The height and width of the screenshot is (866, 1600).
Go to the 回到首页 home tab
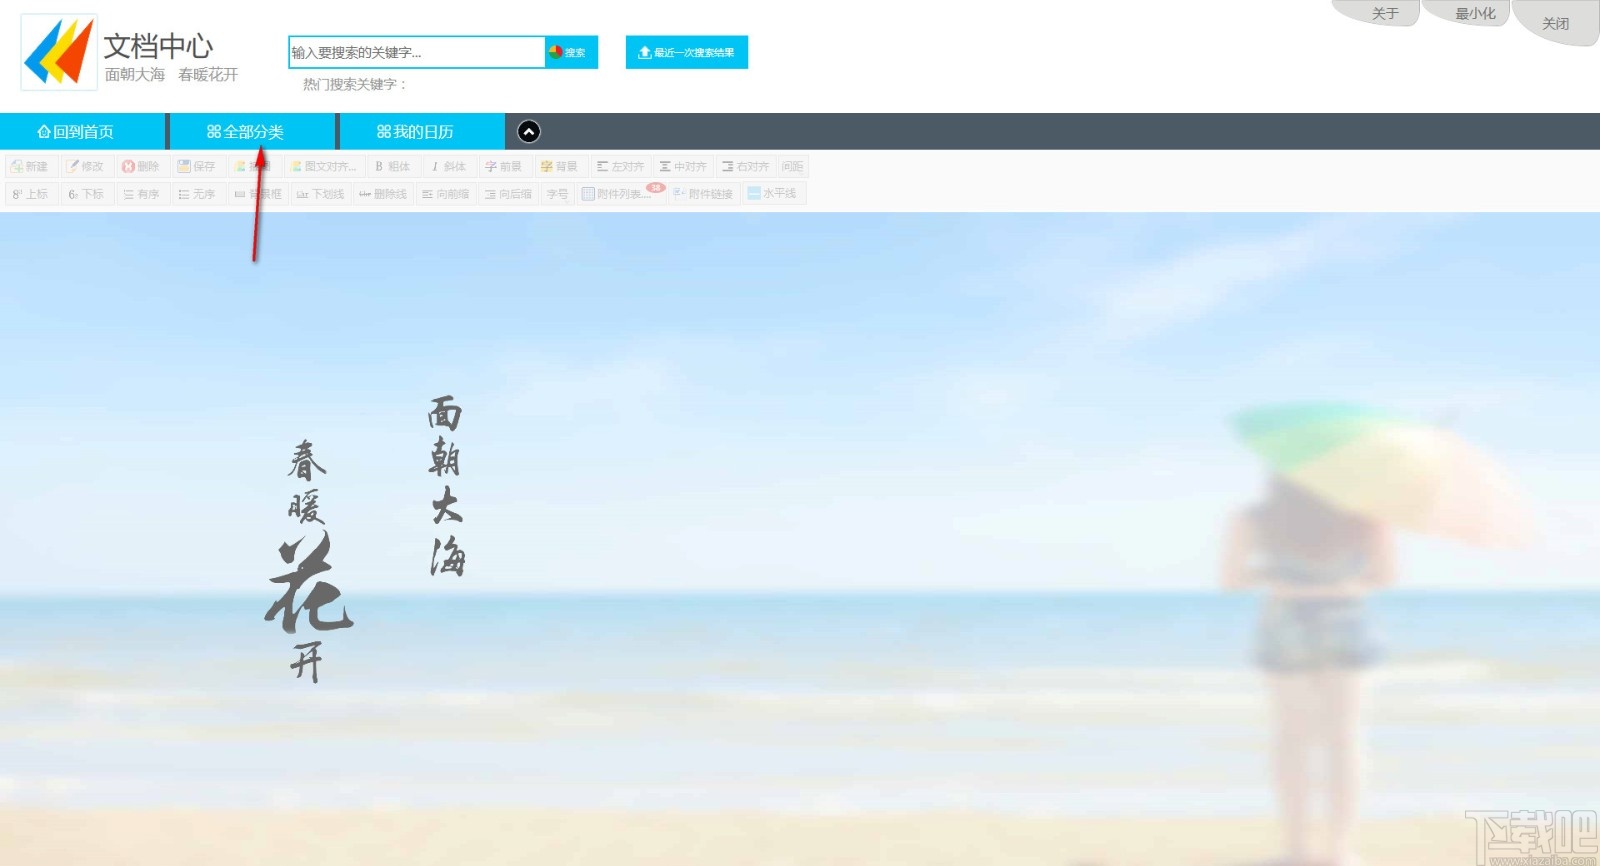click(x=82, y=131)
